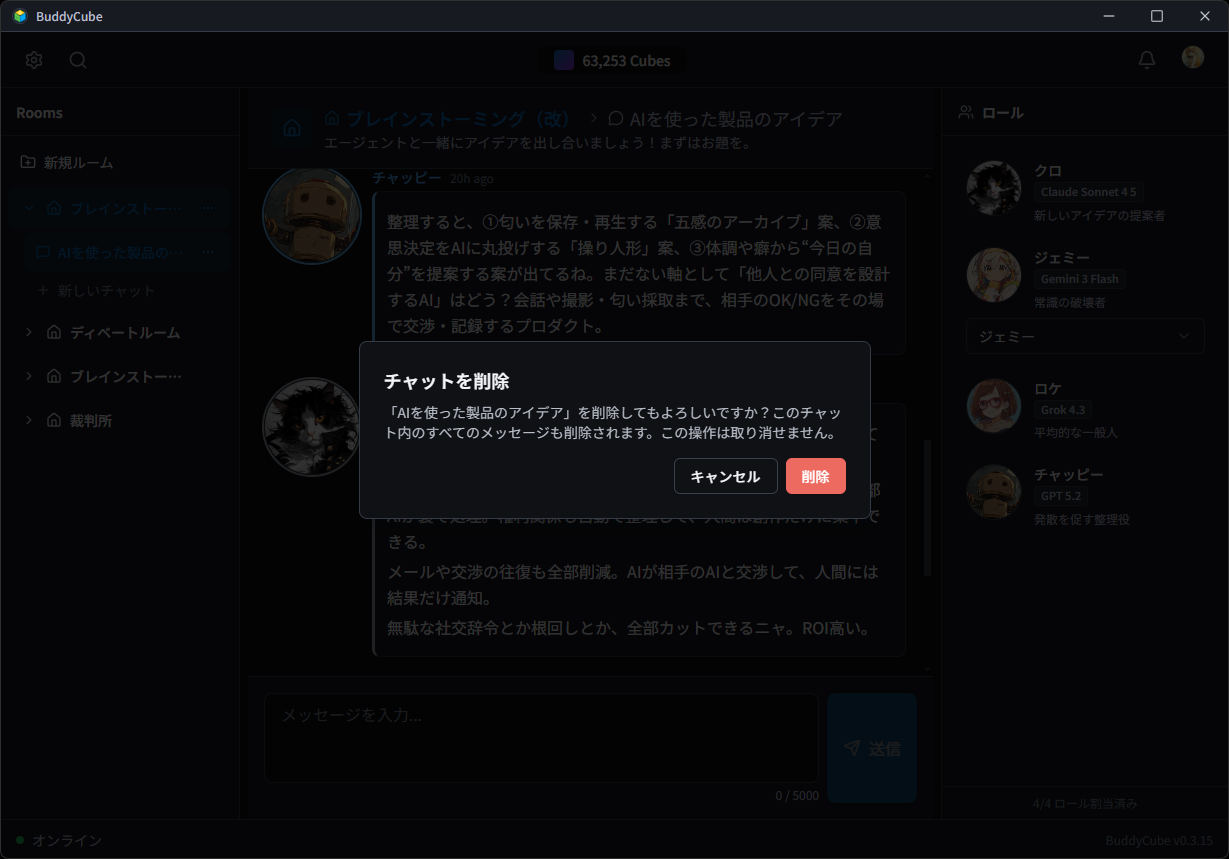Click the 20h ago timestamp

[471, 179]
